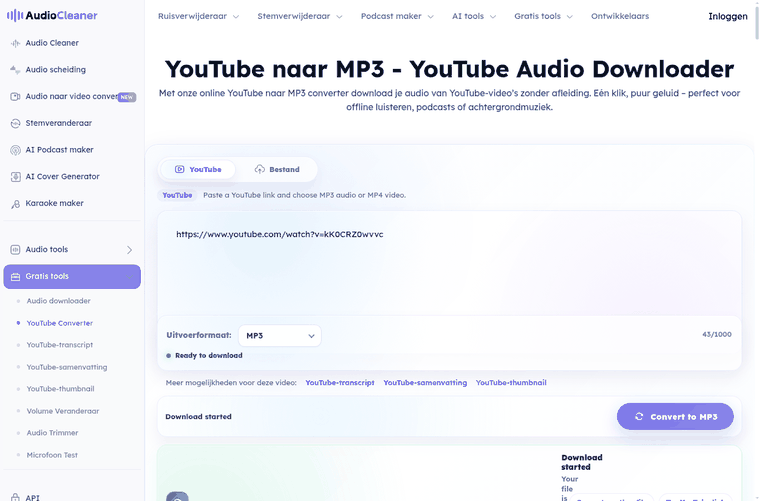Follow YouTube-samenvatting link below input

[x=425, y=383]
